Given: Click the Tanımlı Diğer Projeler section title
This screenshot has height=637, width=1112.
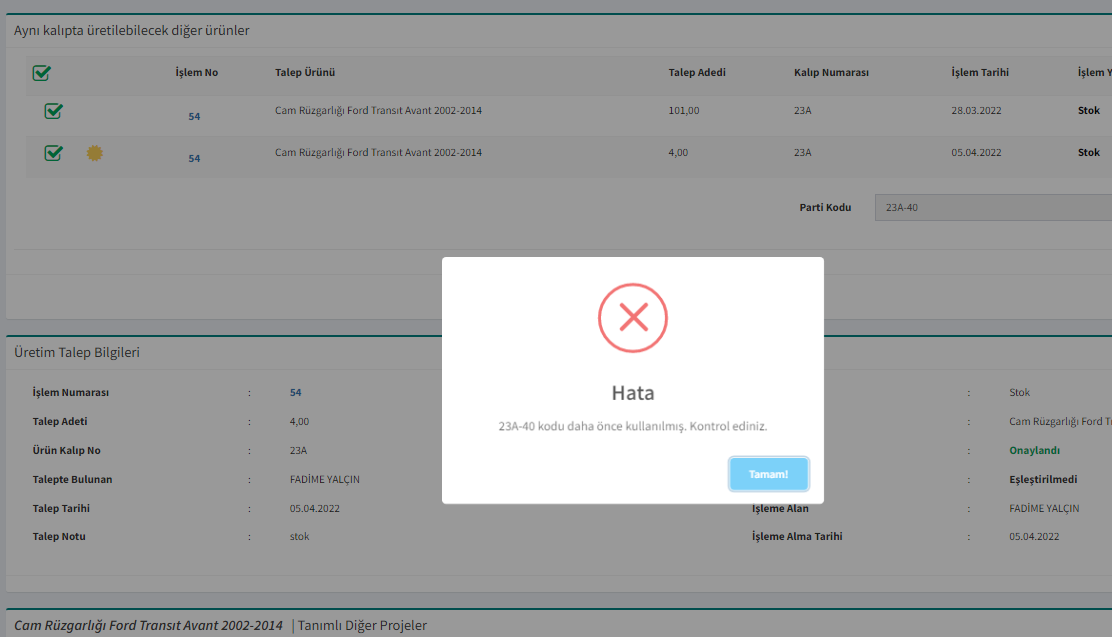Looking at the screenshot, I should (x=362, y=626).
